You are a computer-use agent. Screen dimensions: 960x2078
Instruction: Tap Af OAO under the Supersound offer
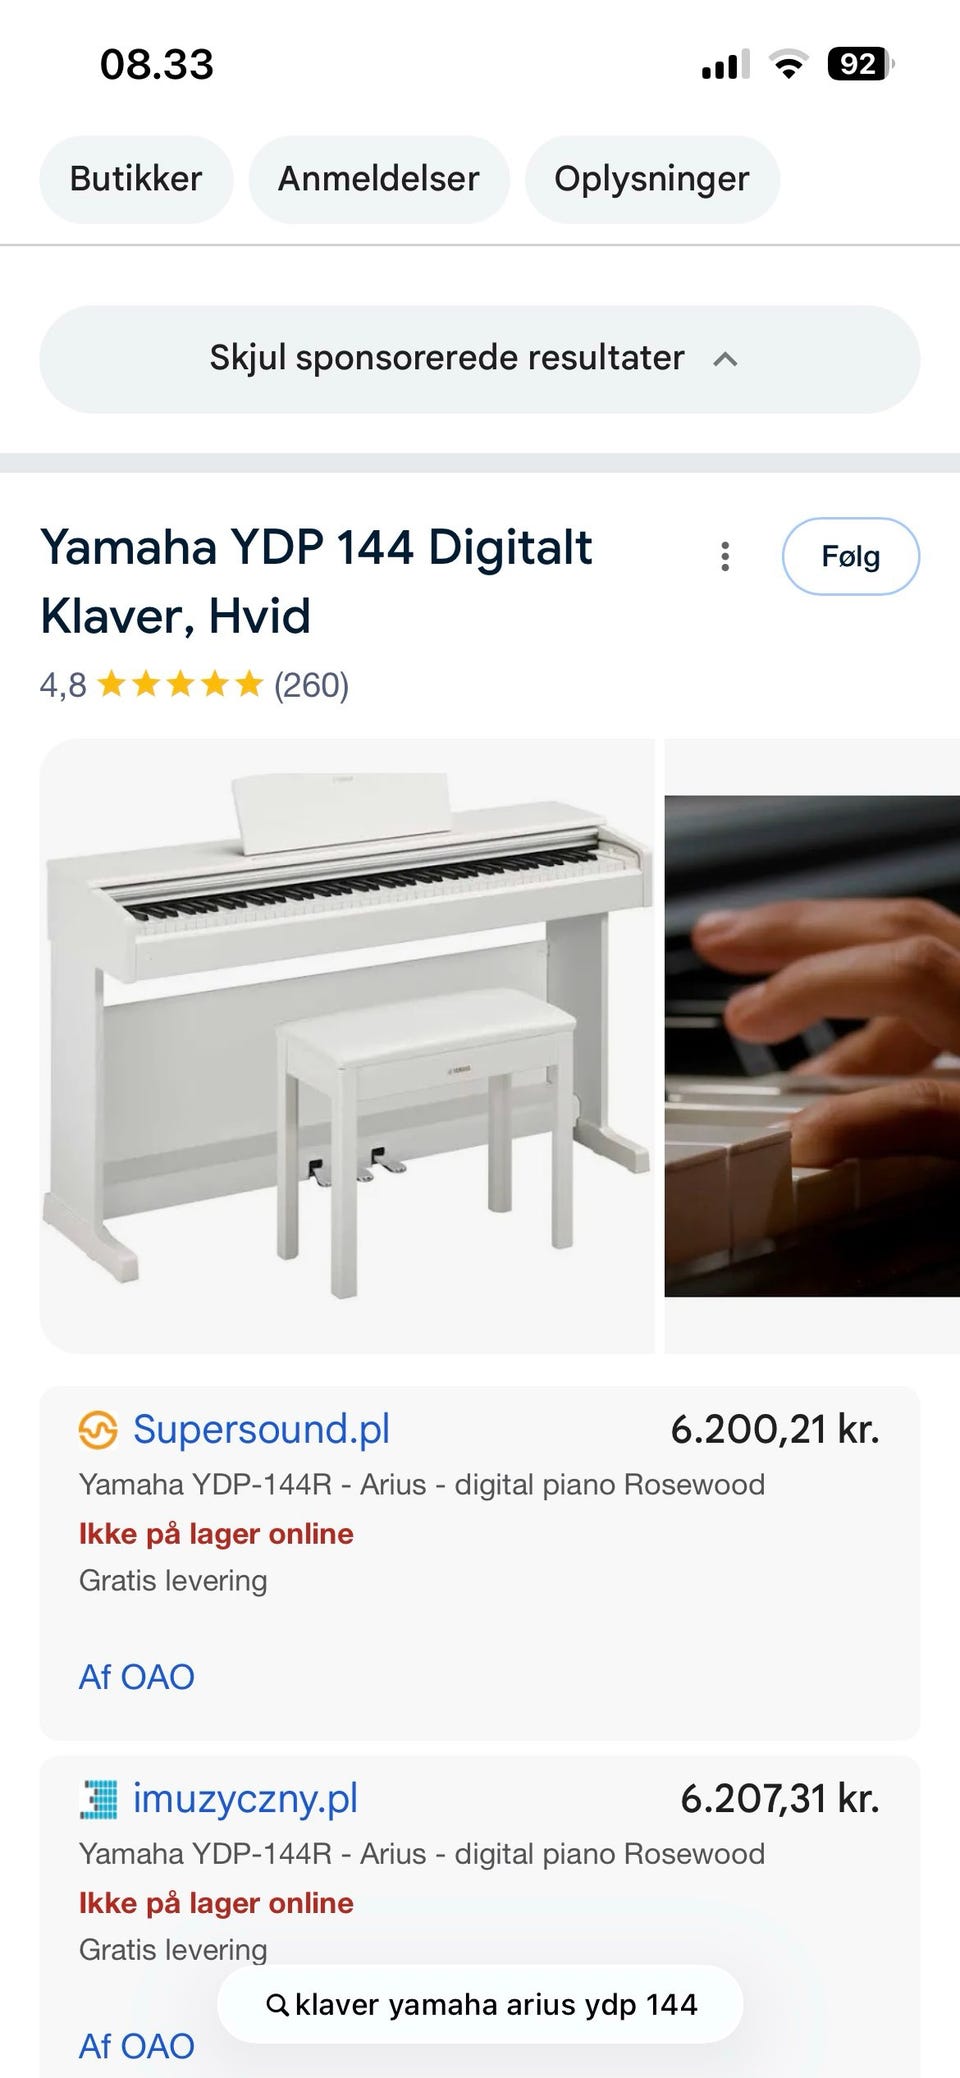click(137, 1677)
